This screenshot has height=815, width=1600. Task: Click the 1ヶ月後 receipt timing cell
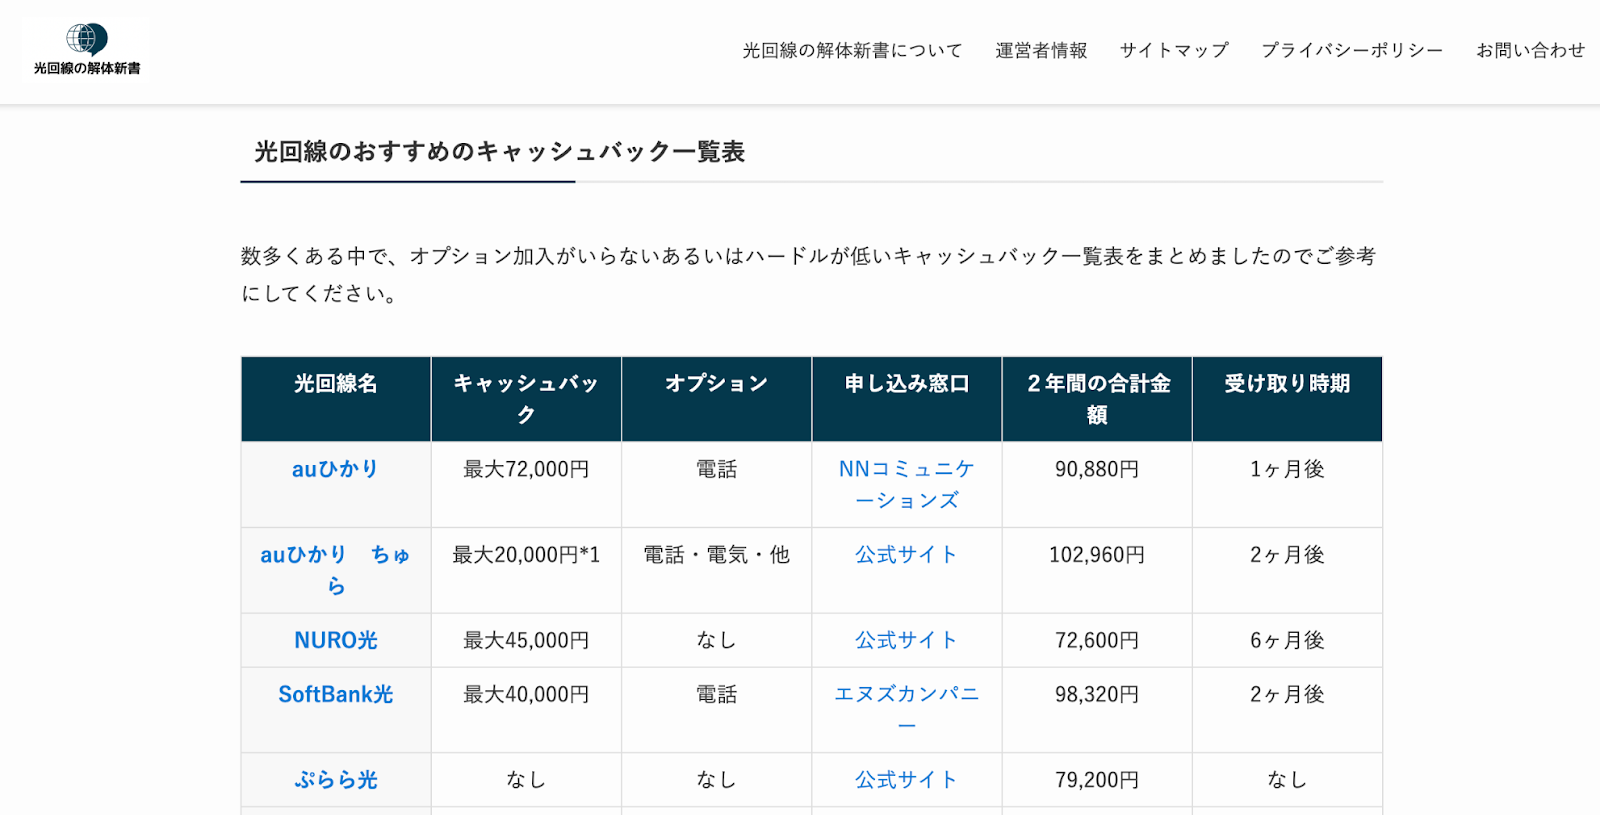point(1287,484)
